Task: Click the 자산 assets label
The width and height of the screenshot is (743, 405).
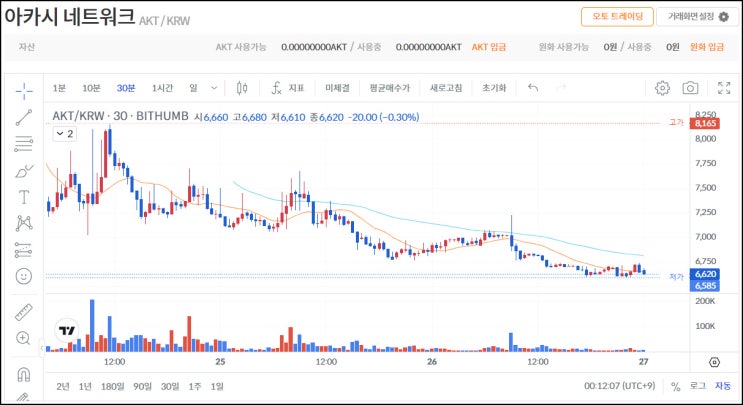Action: (x=27, y=47)
